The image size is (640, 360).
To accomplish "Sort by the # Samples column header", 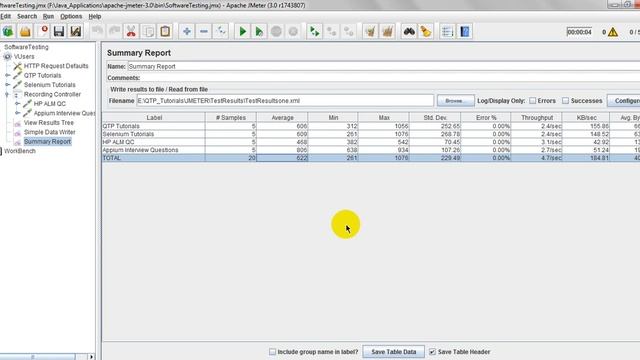I will [x=231, y=118].
